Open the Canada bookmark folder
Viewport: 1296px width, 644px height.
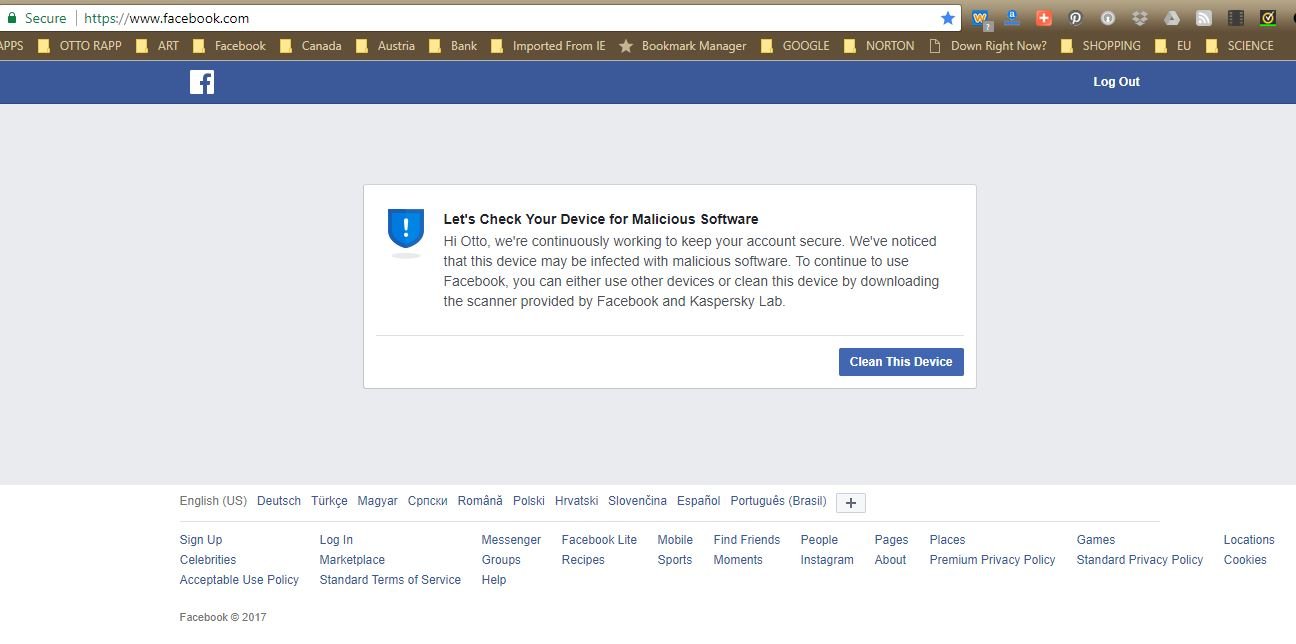(x=311, y=46)
